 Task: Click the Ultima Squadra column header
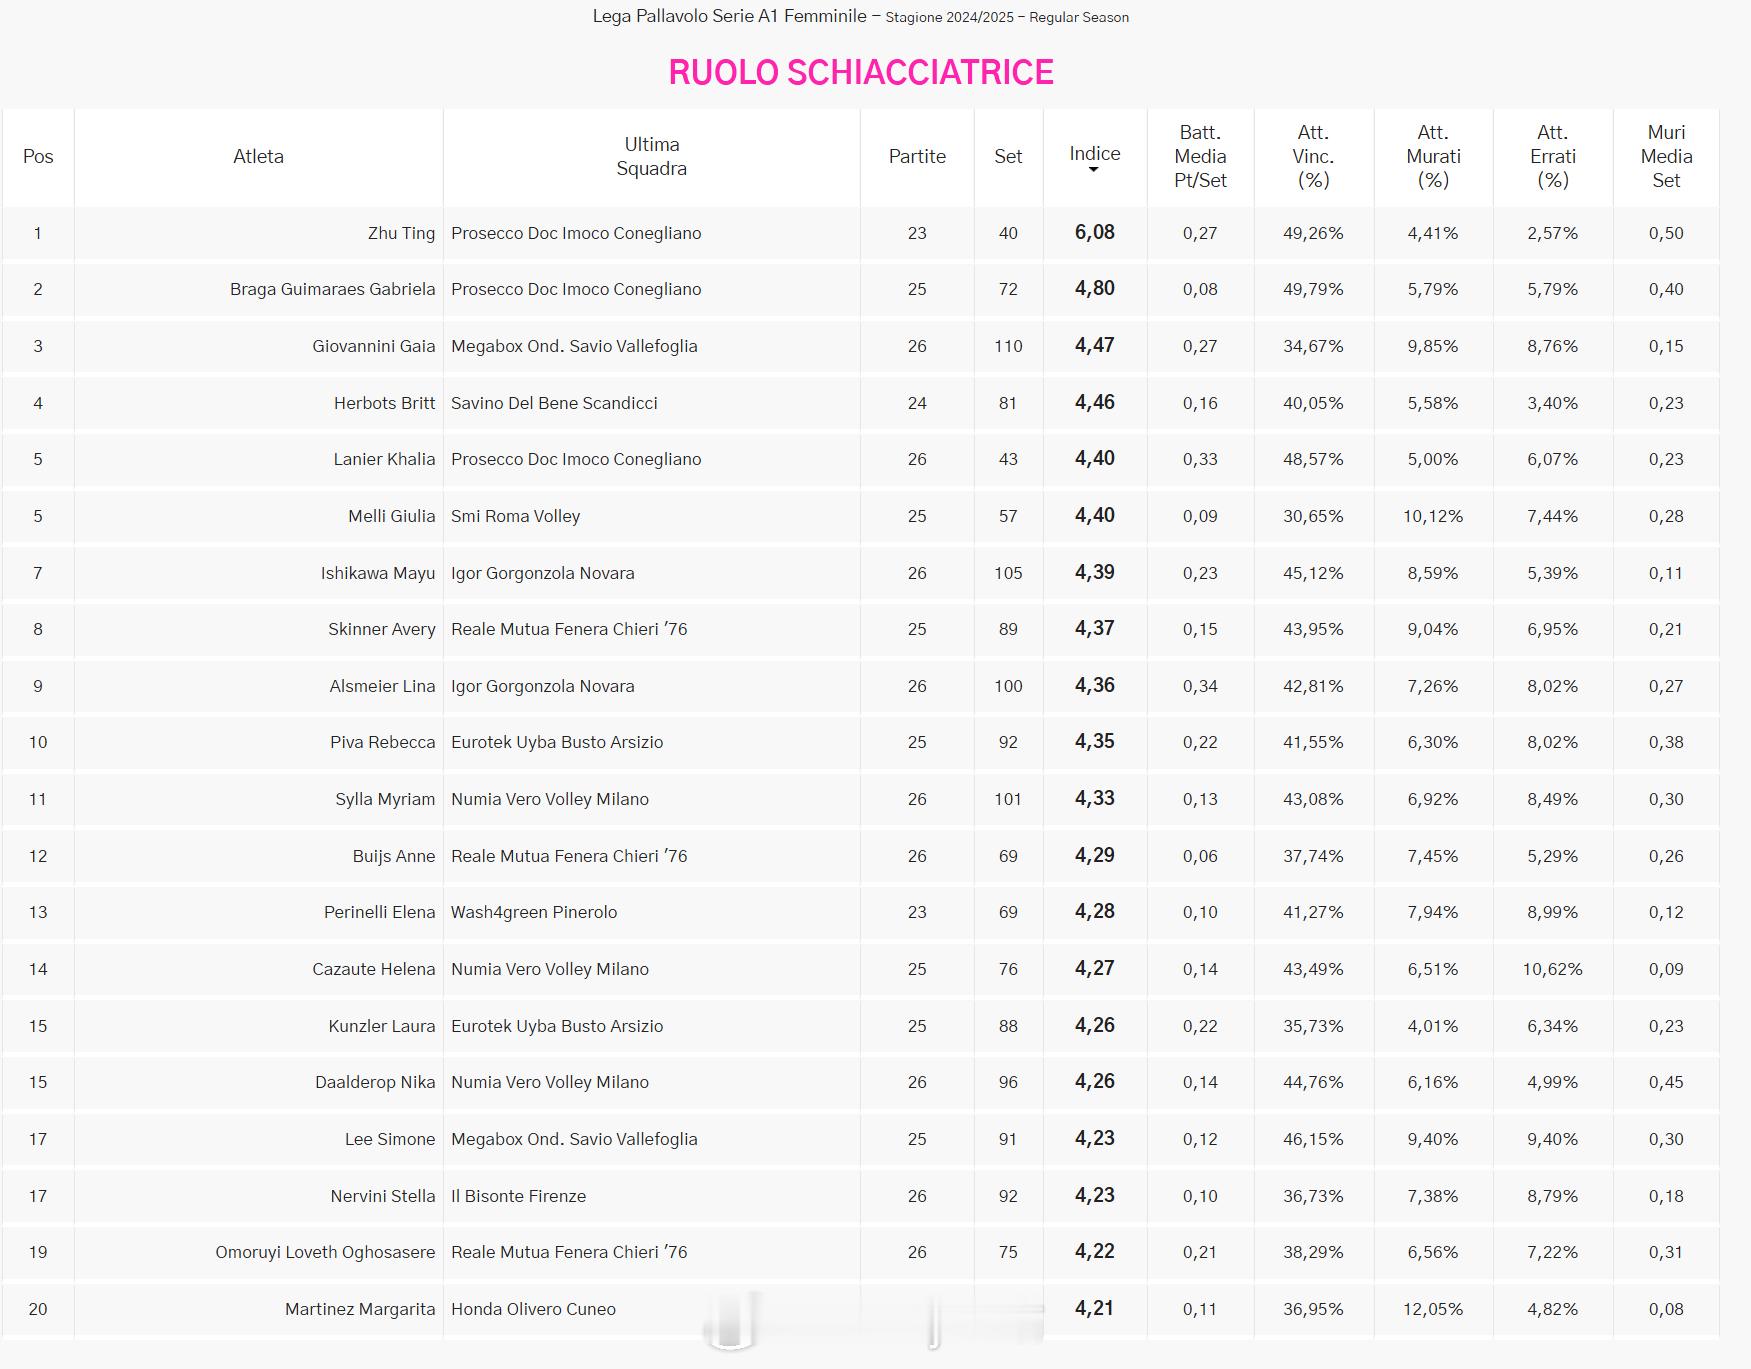tap(651, 156)
